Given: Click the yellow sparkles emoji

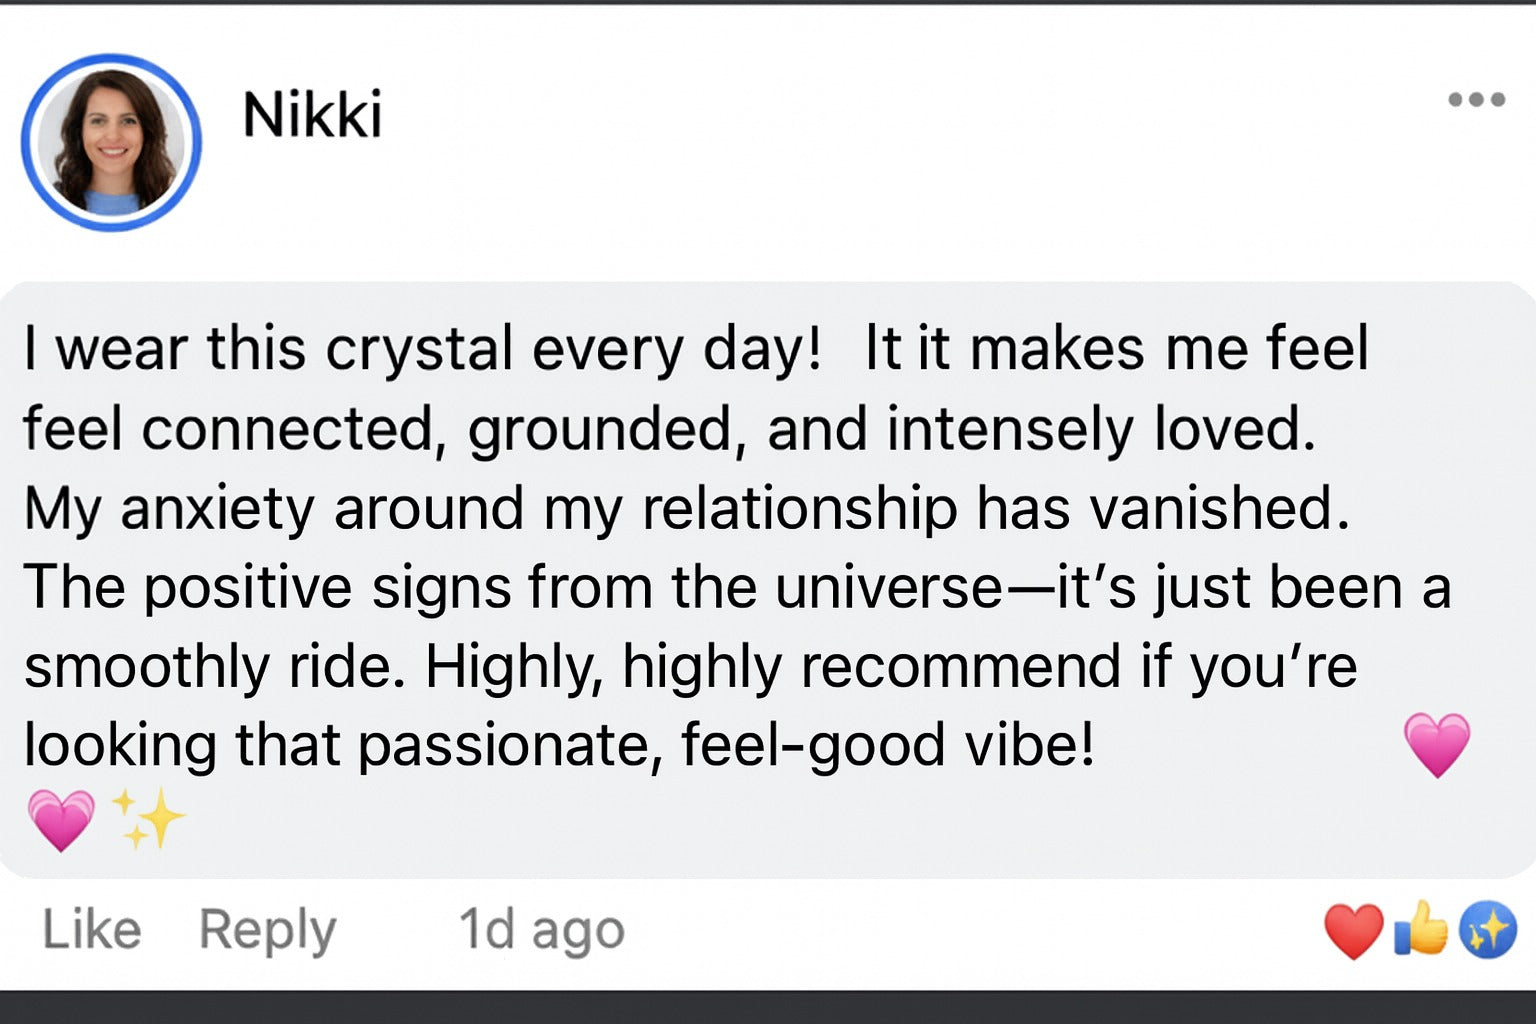Looking at the screenshot, I should [x=148, y=819].
